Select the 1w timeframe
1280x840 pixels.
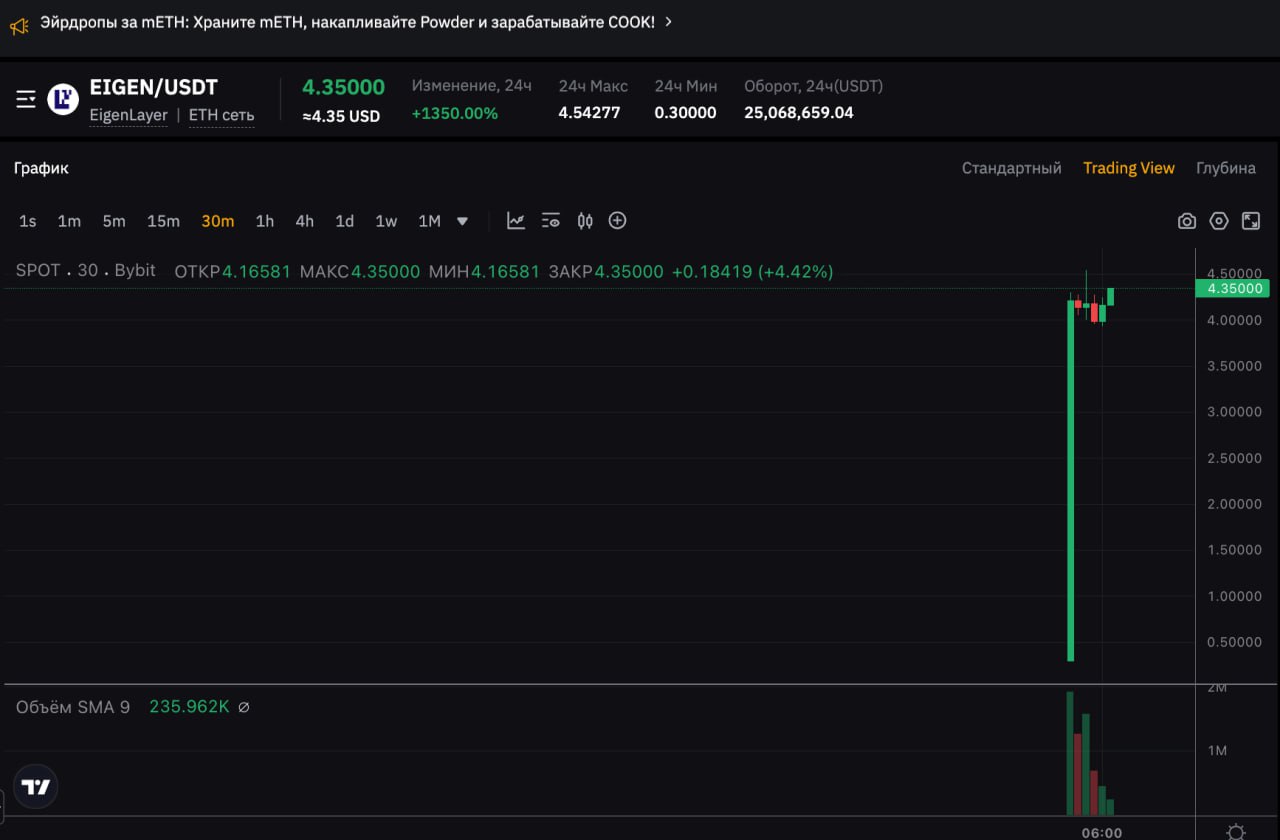pyautogui.click(x=386, y=221)
